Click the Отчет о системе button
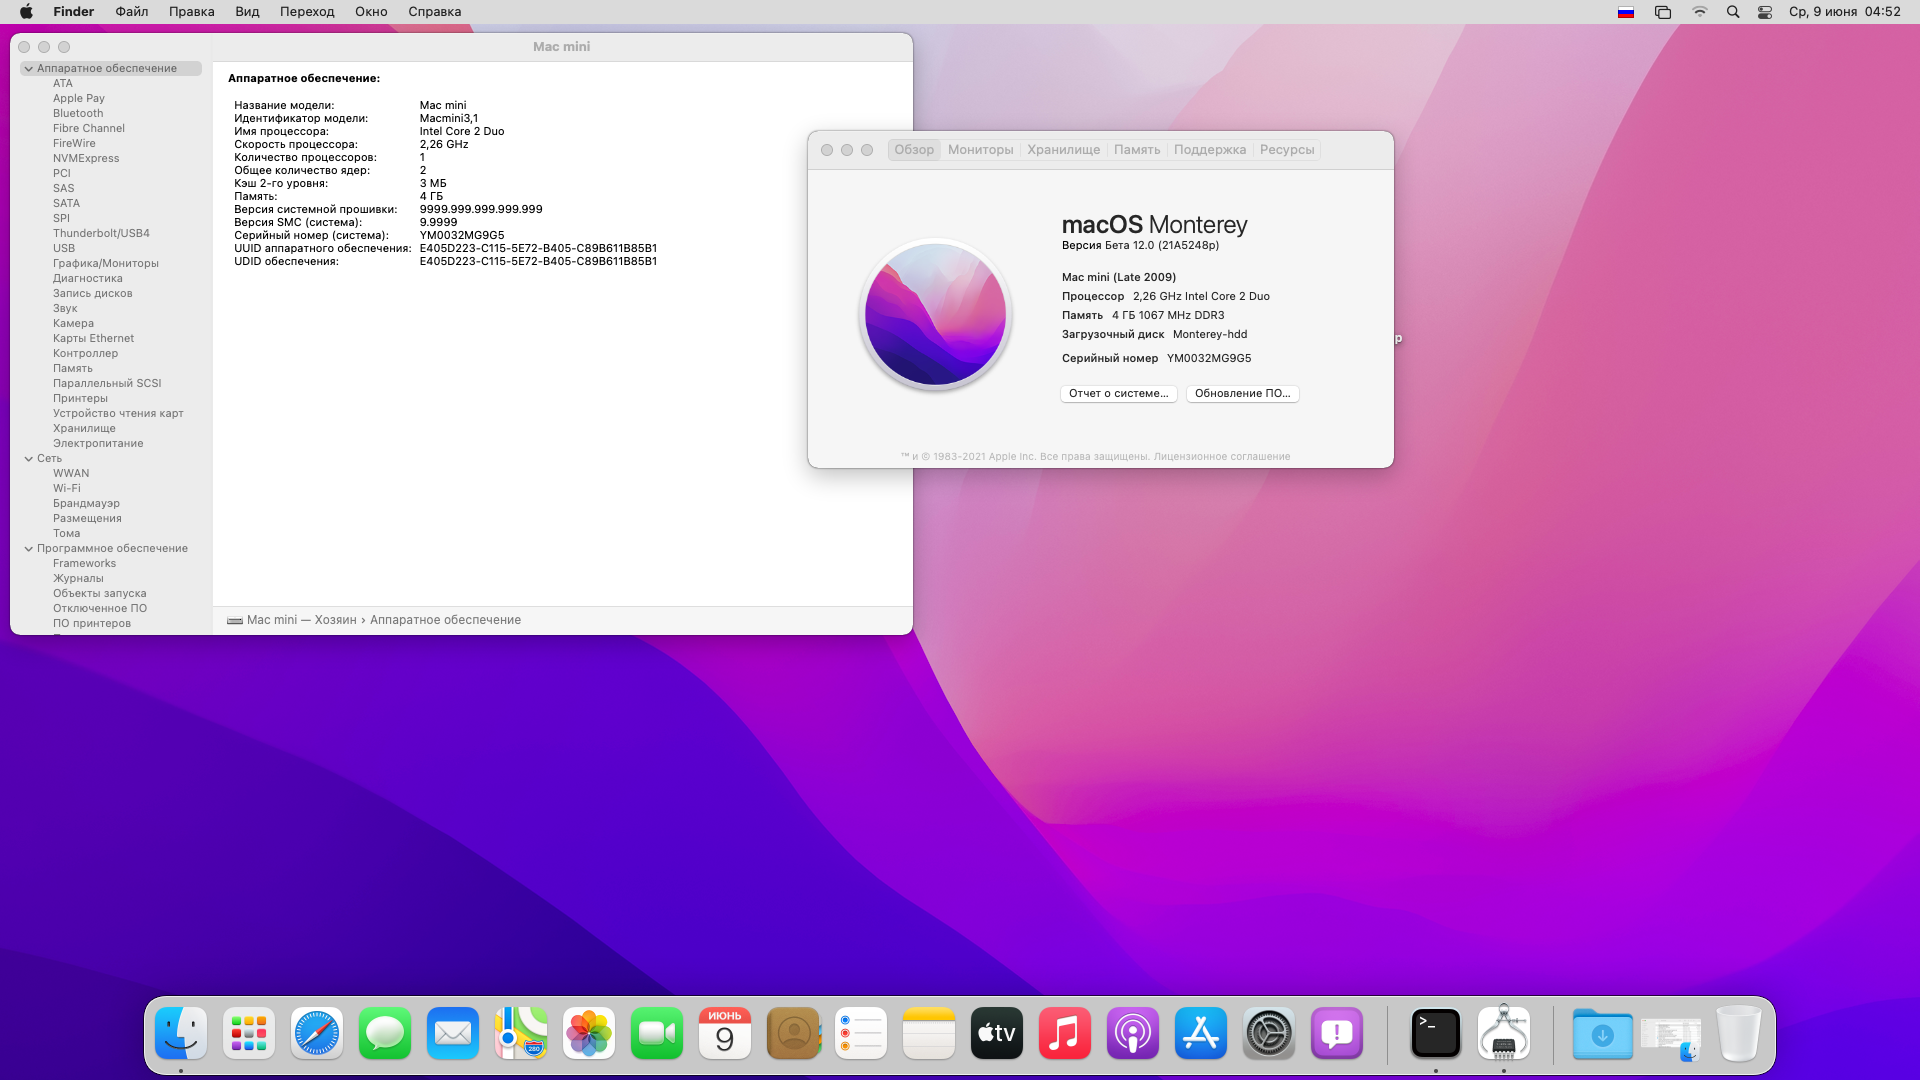Screen dimensions: 1920x1080 pos(1118,394)
